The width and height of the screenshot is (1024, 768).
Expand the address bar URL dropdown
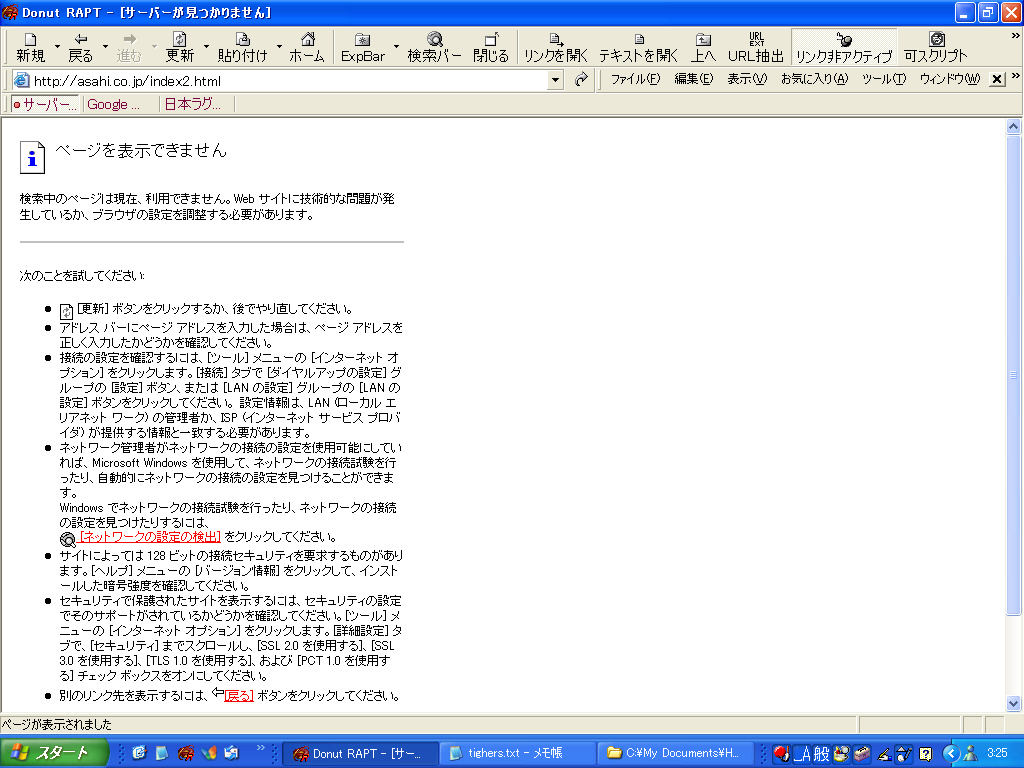[x=556, y=80]
